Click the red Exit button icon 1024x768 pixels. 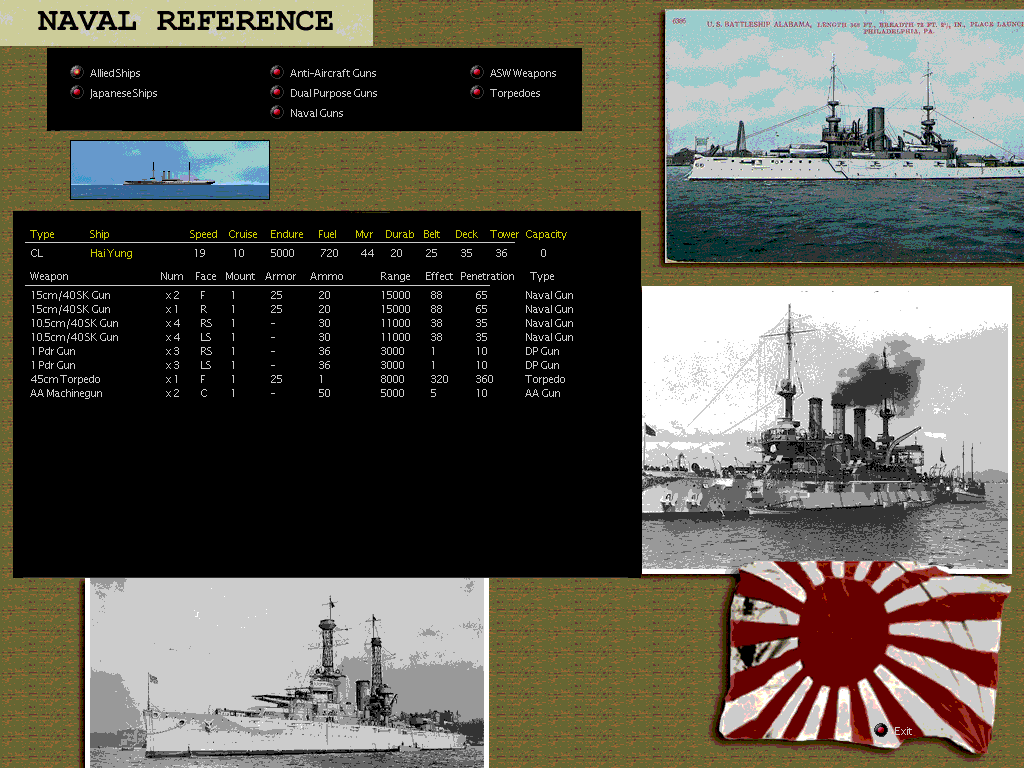point(881,730)
